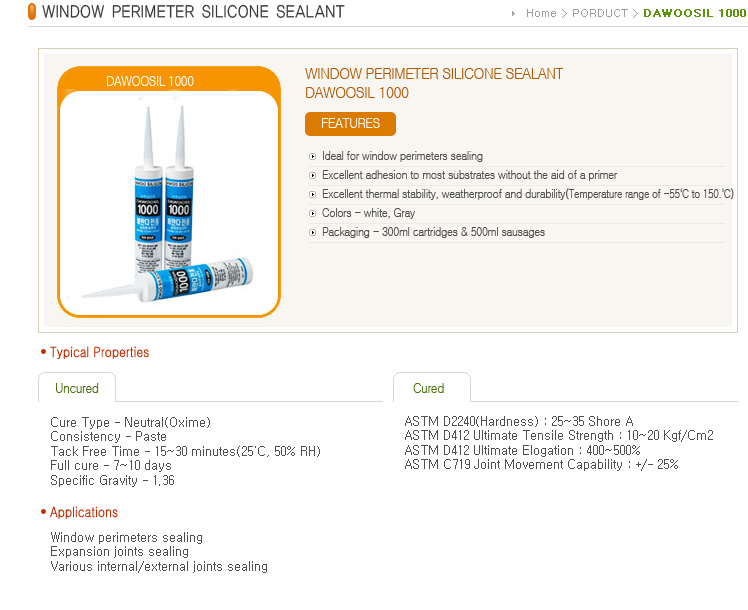Click the orange pill icon beside page title
Viewport: 748px width, 610px height.
pyautogui.click(x=32, y=11)
